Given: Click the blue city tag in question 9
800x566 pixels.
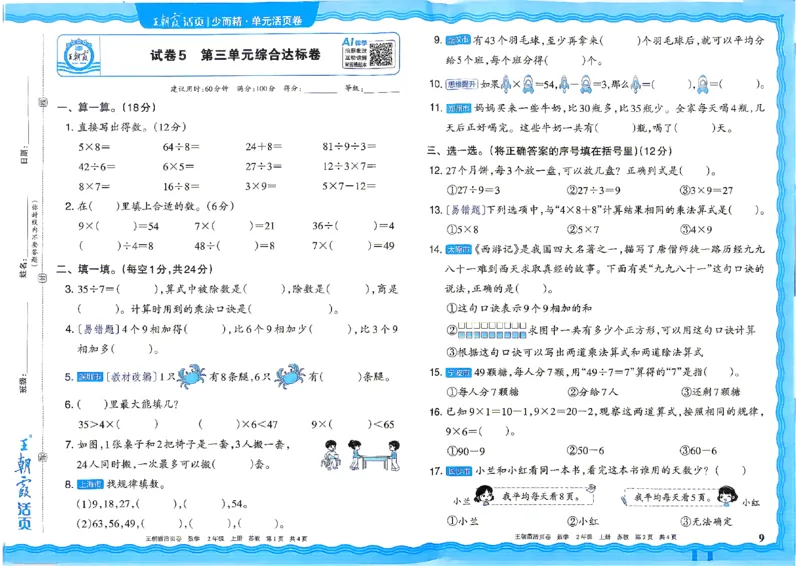Looking at the screenshot, I should (458, 40).
